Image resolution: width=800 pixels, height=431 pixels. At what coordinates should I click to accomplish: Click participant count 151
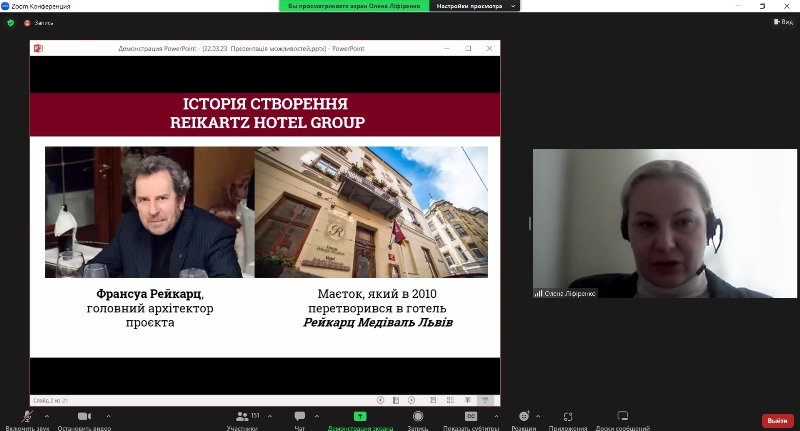click(255, 416)
